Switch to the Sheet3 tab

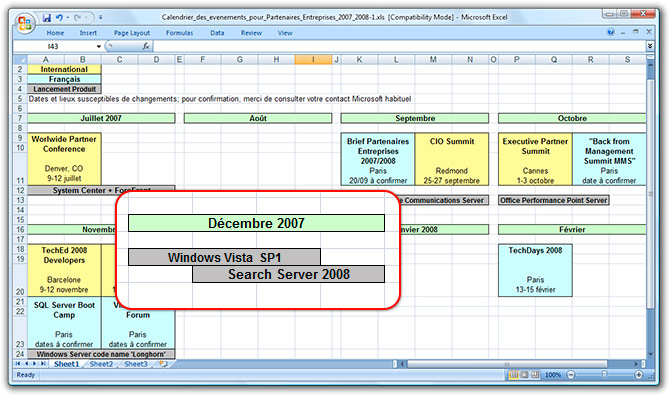[x=135, y=364]
